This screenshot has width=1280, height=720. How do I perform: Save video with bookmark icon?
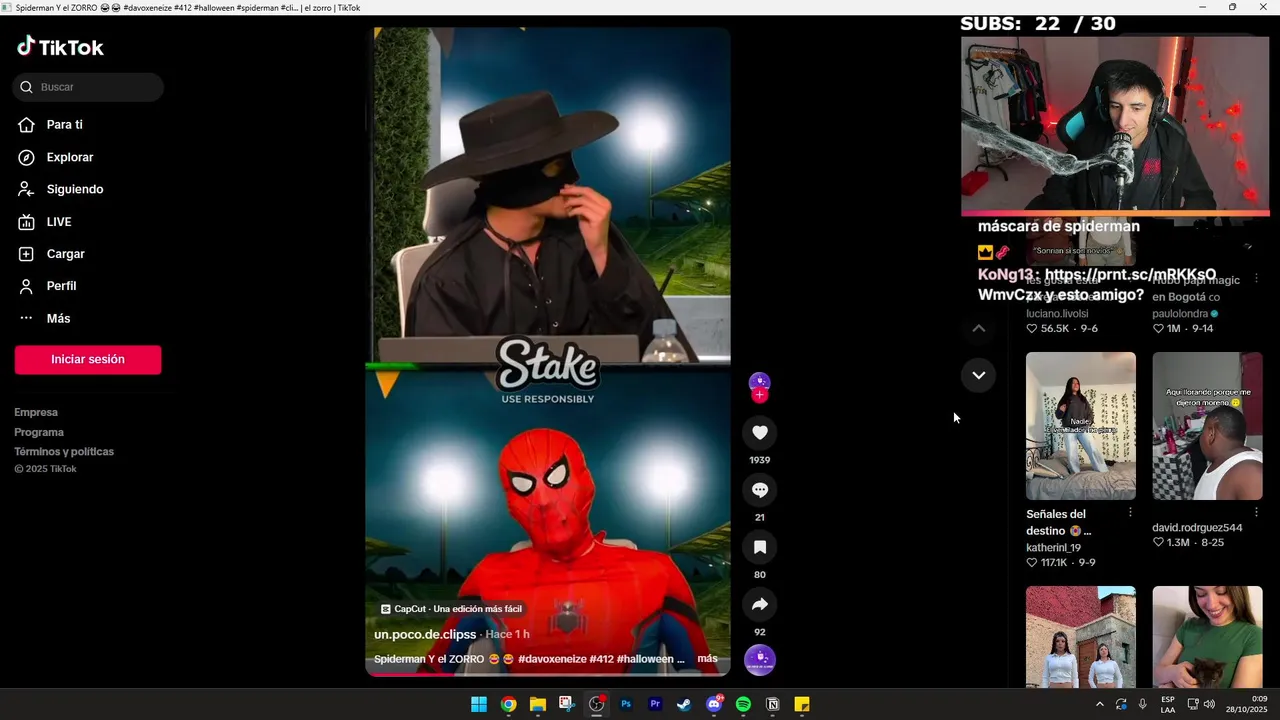point(760,547)
